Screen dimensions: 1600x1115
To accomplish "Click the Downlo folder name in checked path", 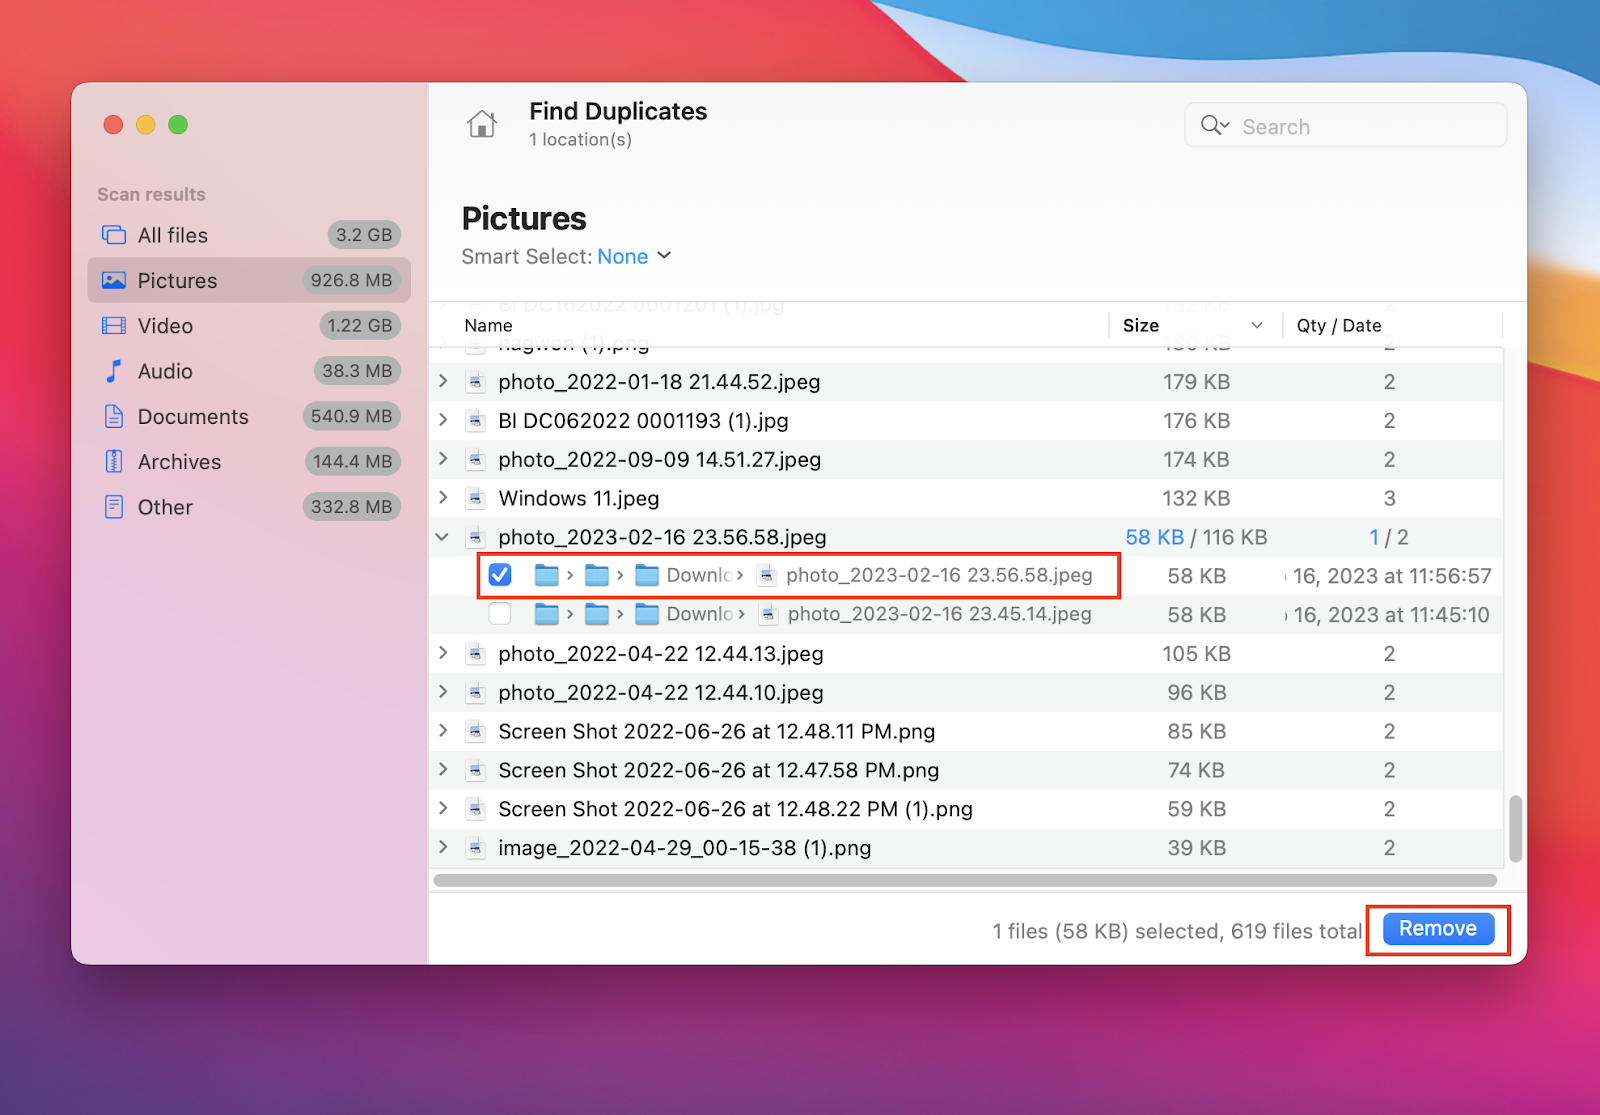I will [699, 575].
